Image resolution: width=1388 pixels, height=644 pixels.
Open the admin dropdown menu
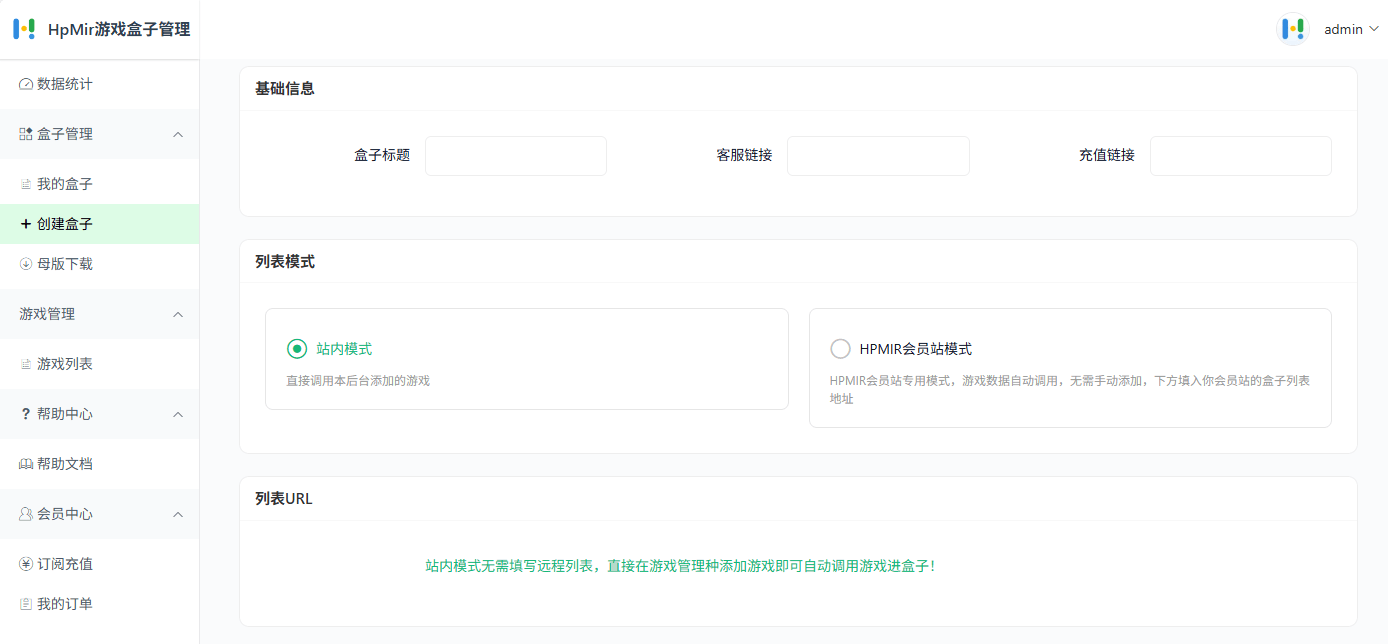click(1349, 29)
